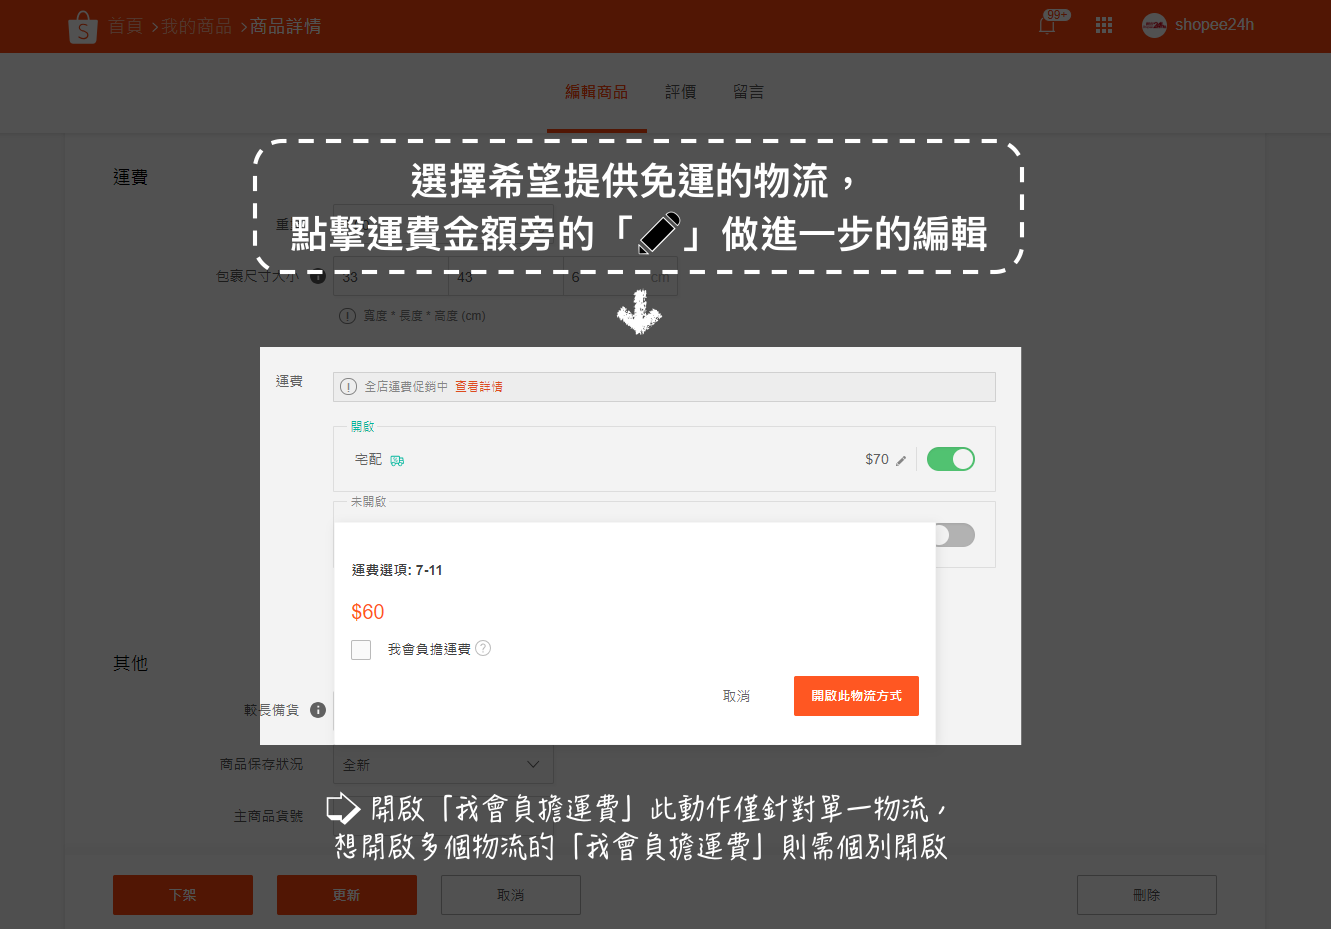
Task: Enable the gray toggle under 未開啟
Action: [x=955, y=535]
